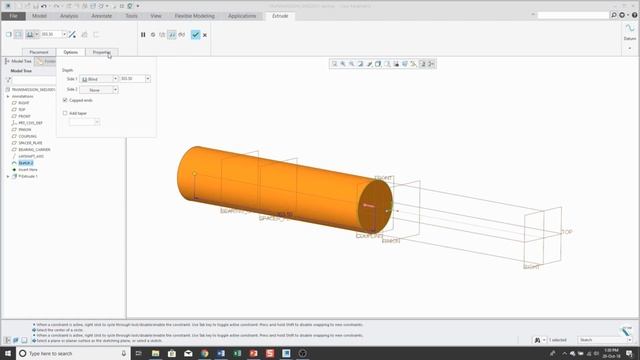Click the command search input box

tap(573, 16)
